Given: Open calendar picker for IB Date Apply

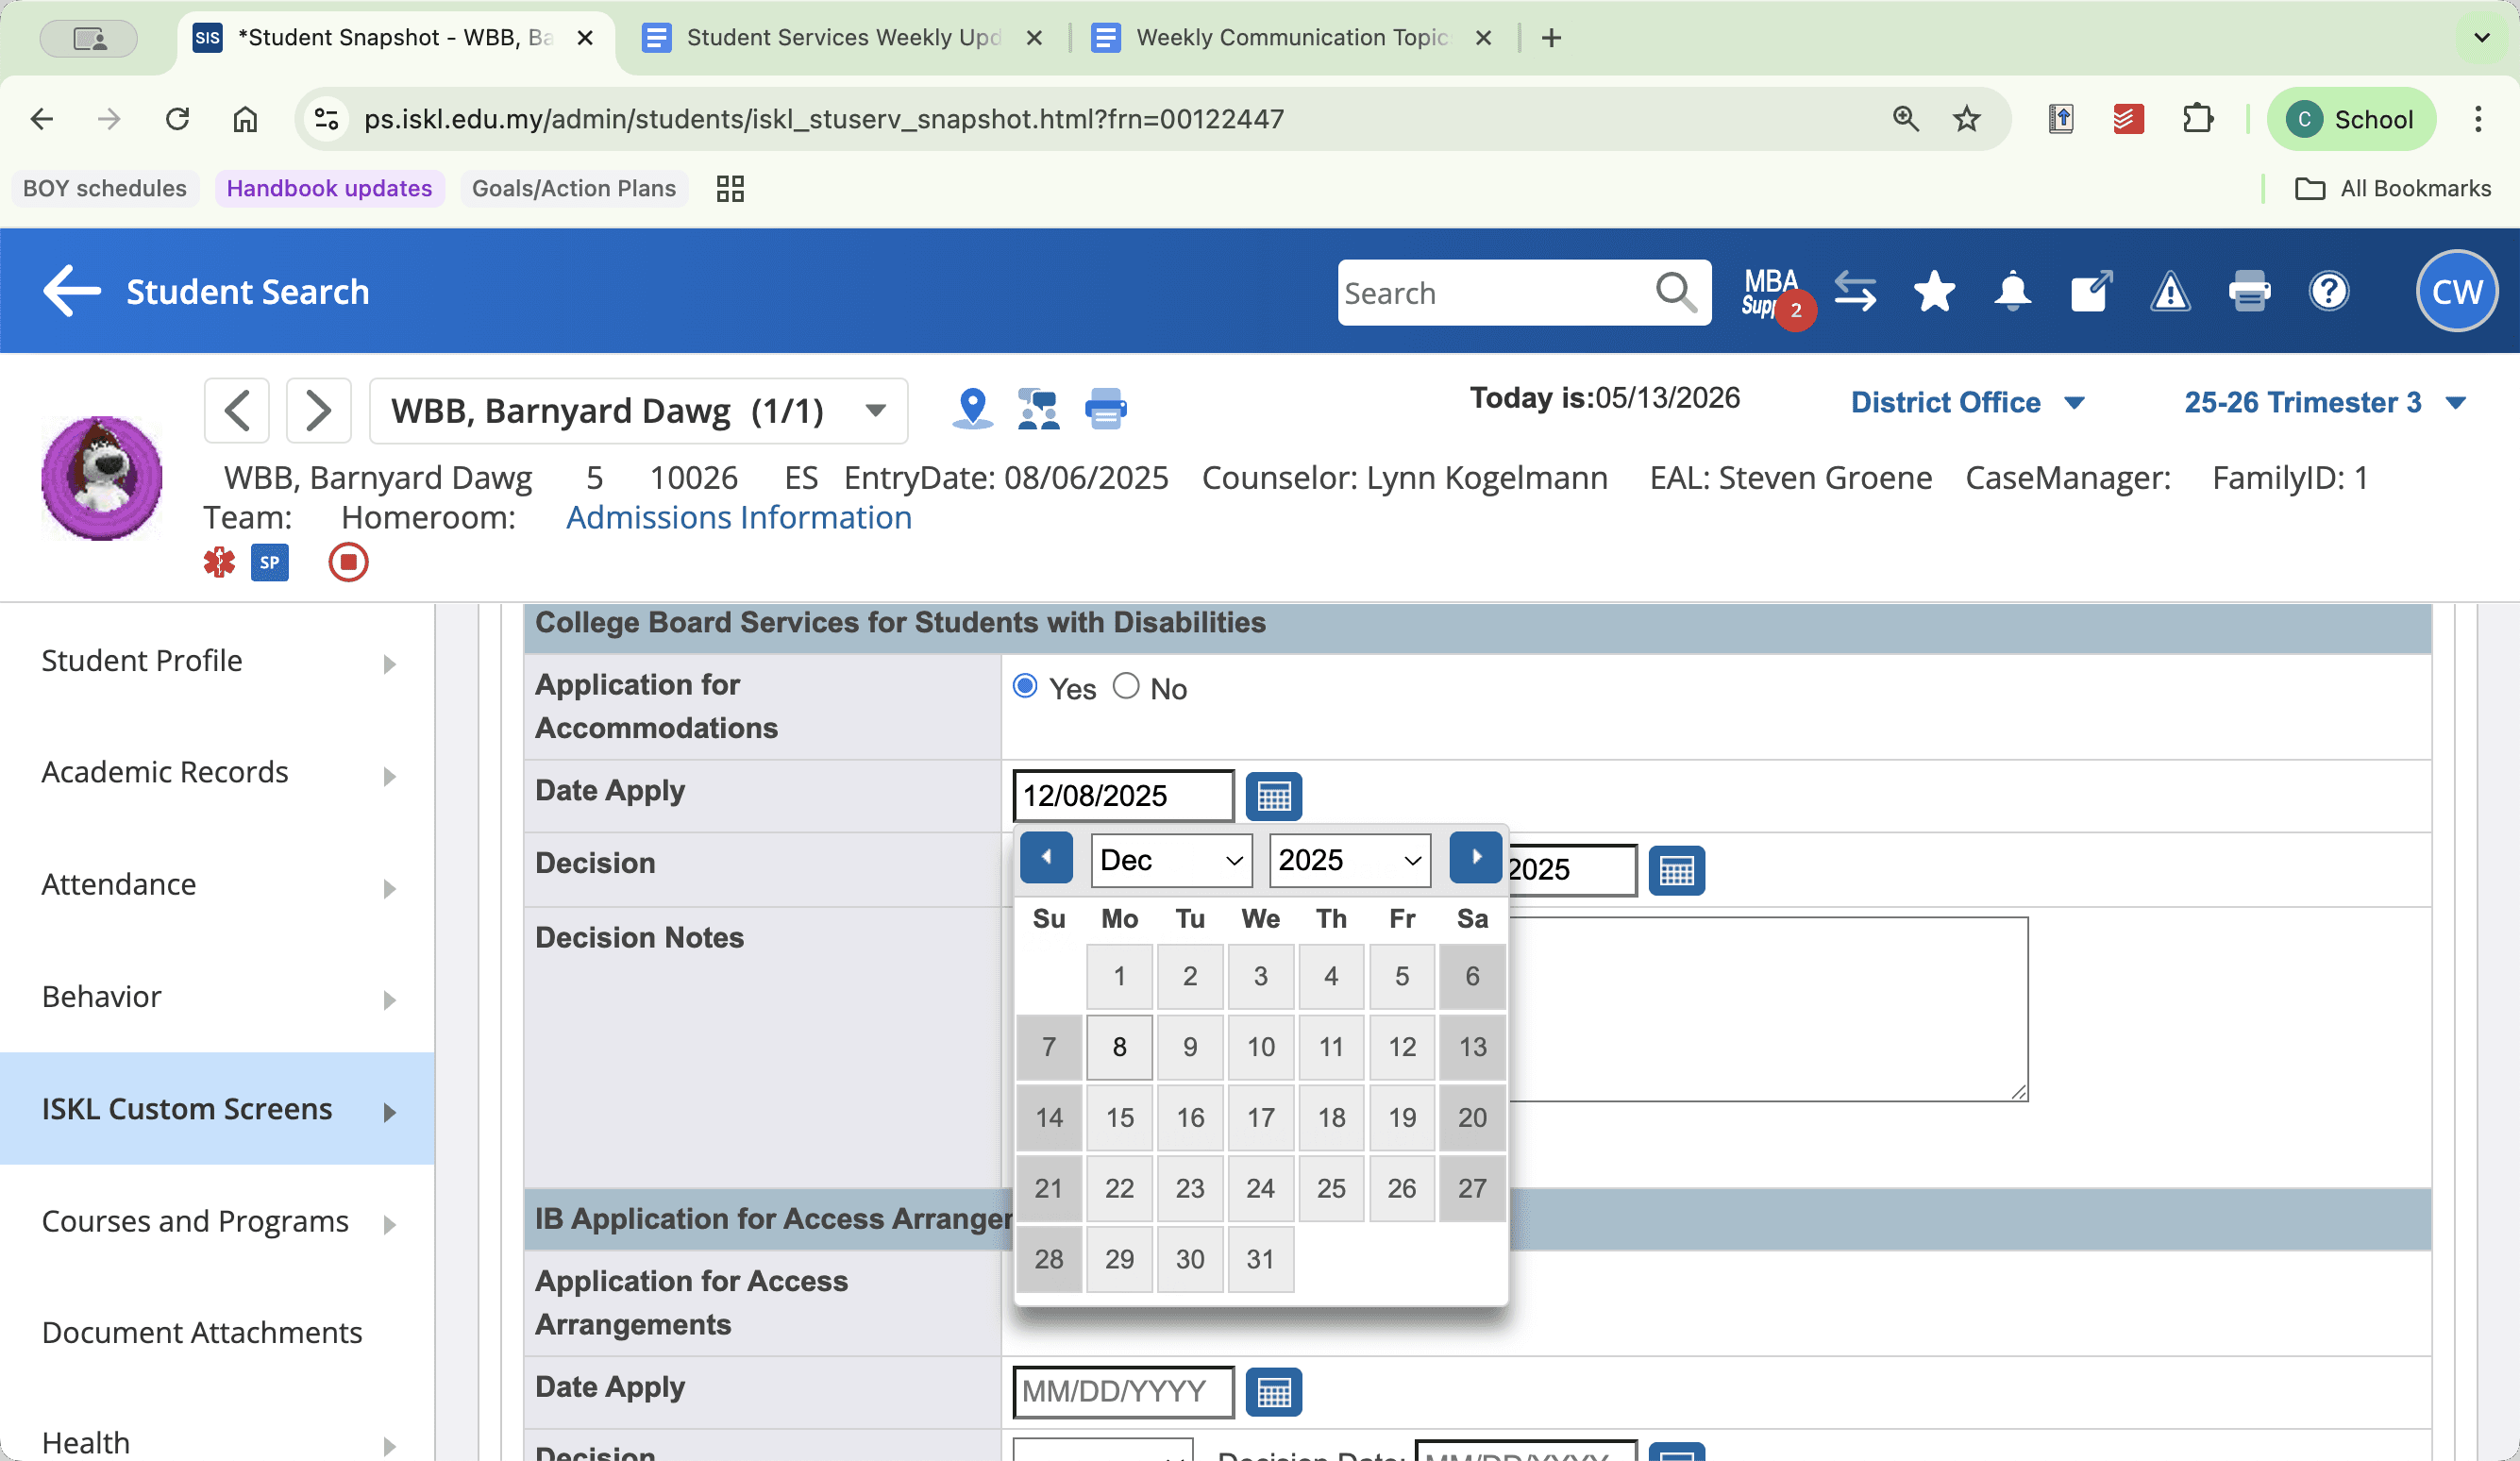Looking at the screenshot, I should [1273, 1392].
